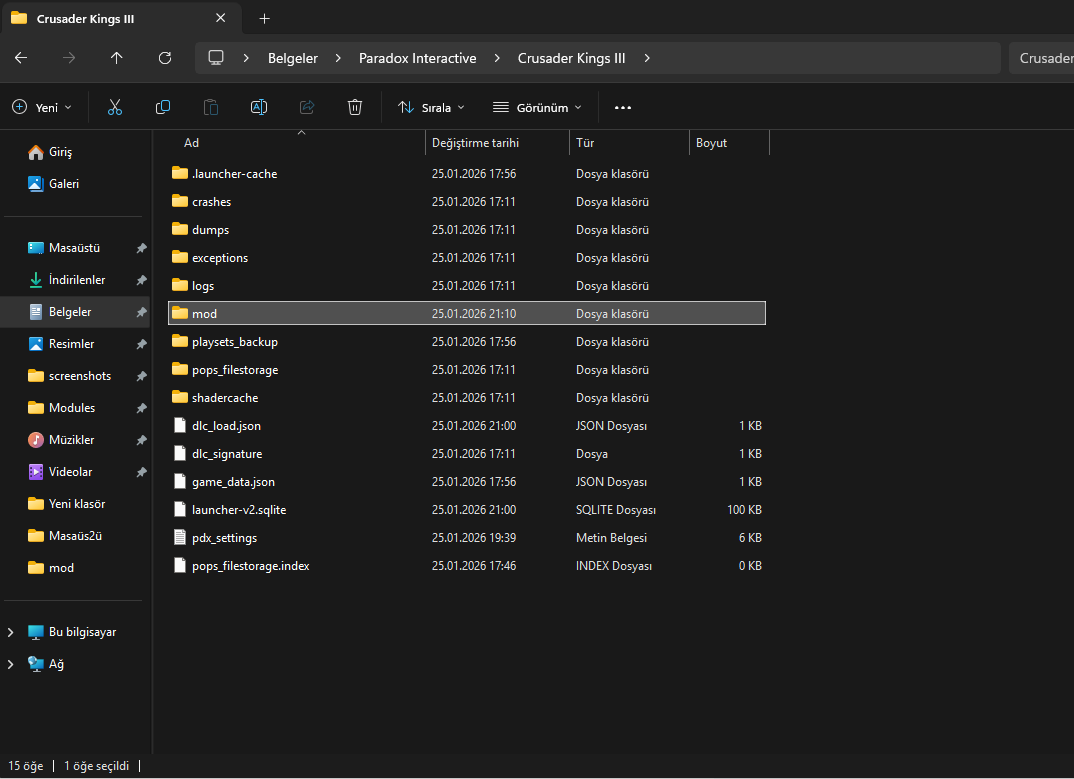Select exceptions folder

[467, 258]
